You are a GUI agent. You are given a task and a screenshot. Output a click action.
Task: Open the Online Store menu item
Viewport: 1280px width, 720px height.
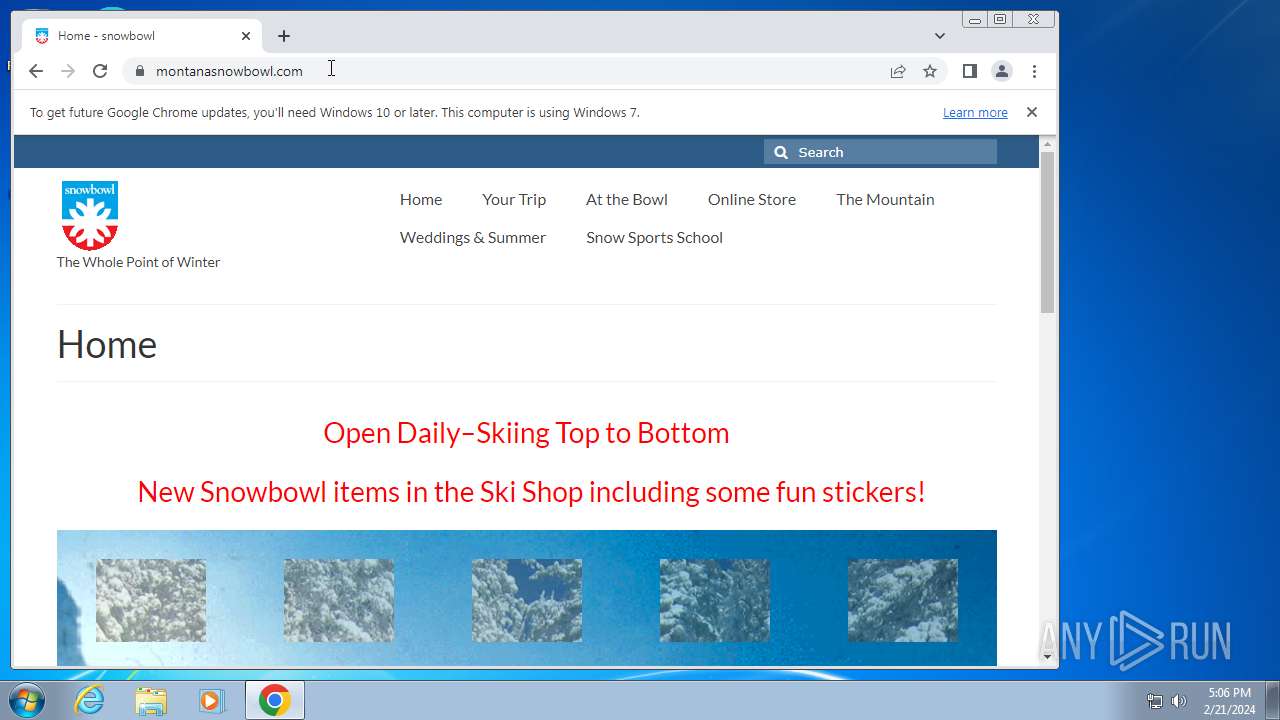point(752,199)
